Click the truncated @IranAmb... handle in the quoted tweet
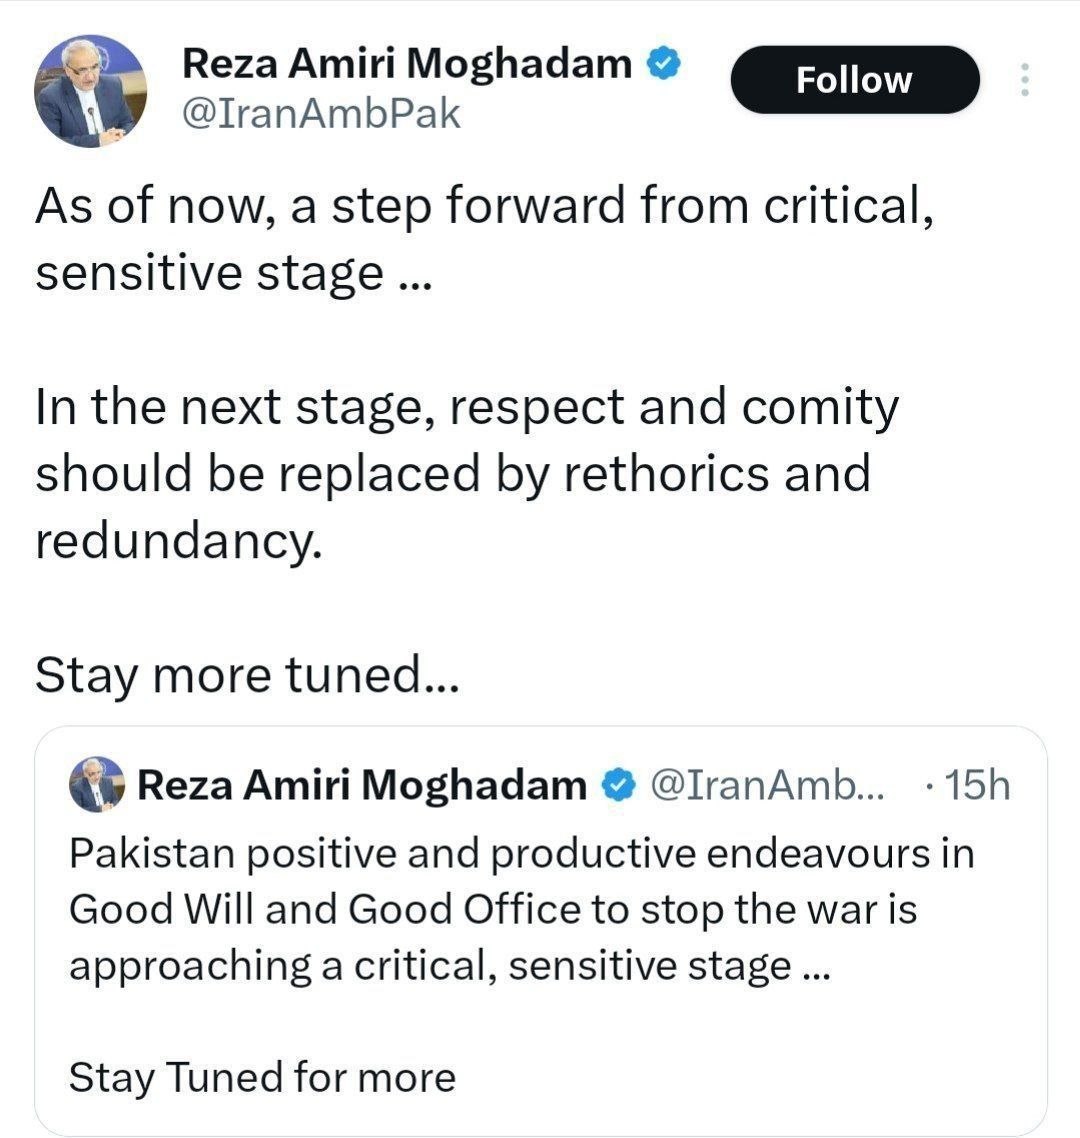The image size is (1080, 1138). [x=768, y=786]
